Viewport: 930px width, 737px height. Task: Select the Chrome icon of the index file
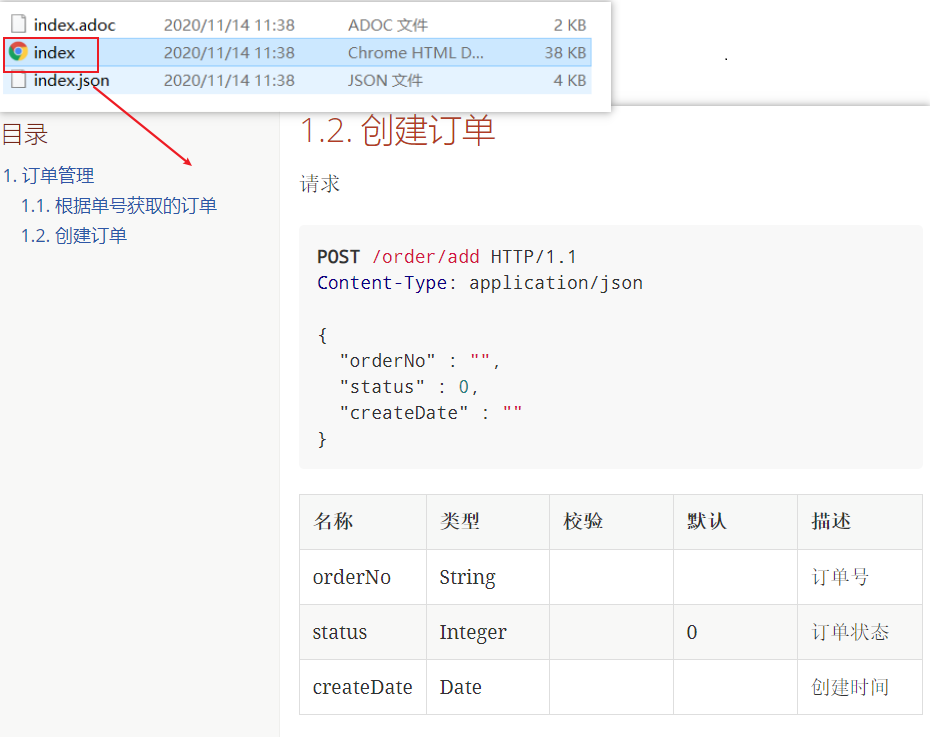(x=18, y=52)
